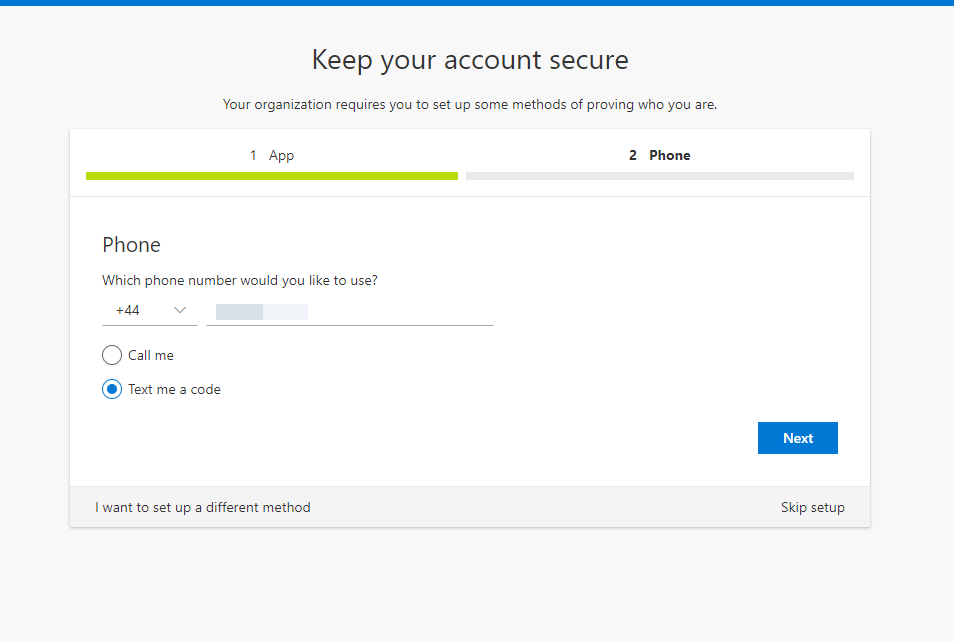Click the Keep your account secure heading

click(470, 60)
